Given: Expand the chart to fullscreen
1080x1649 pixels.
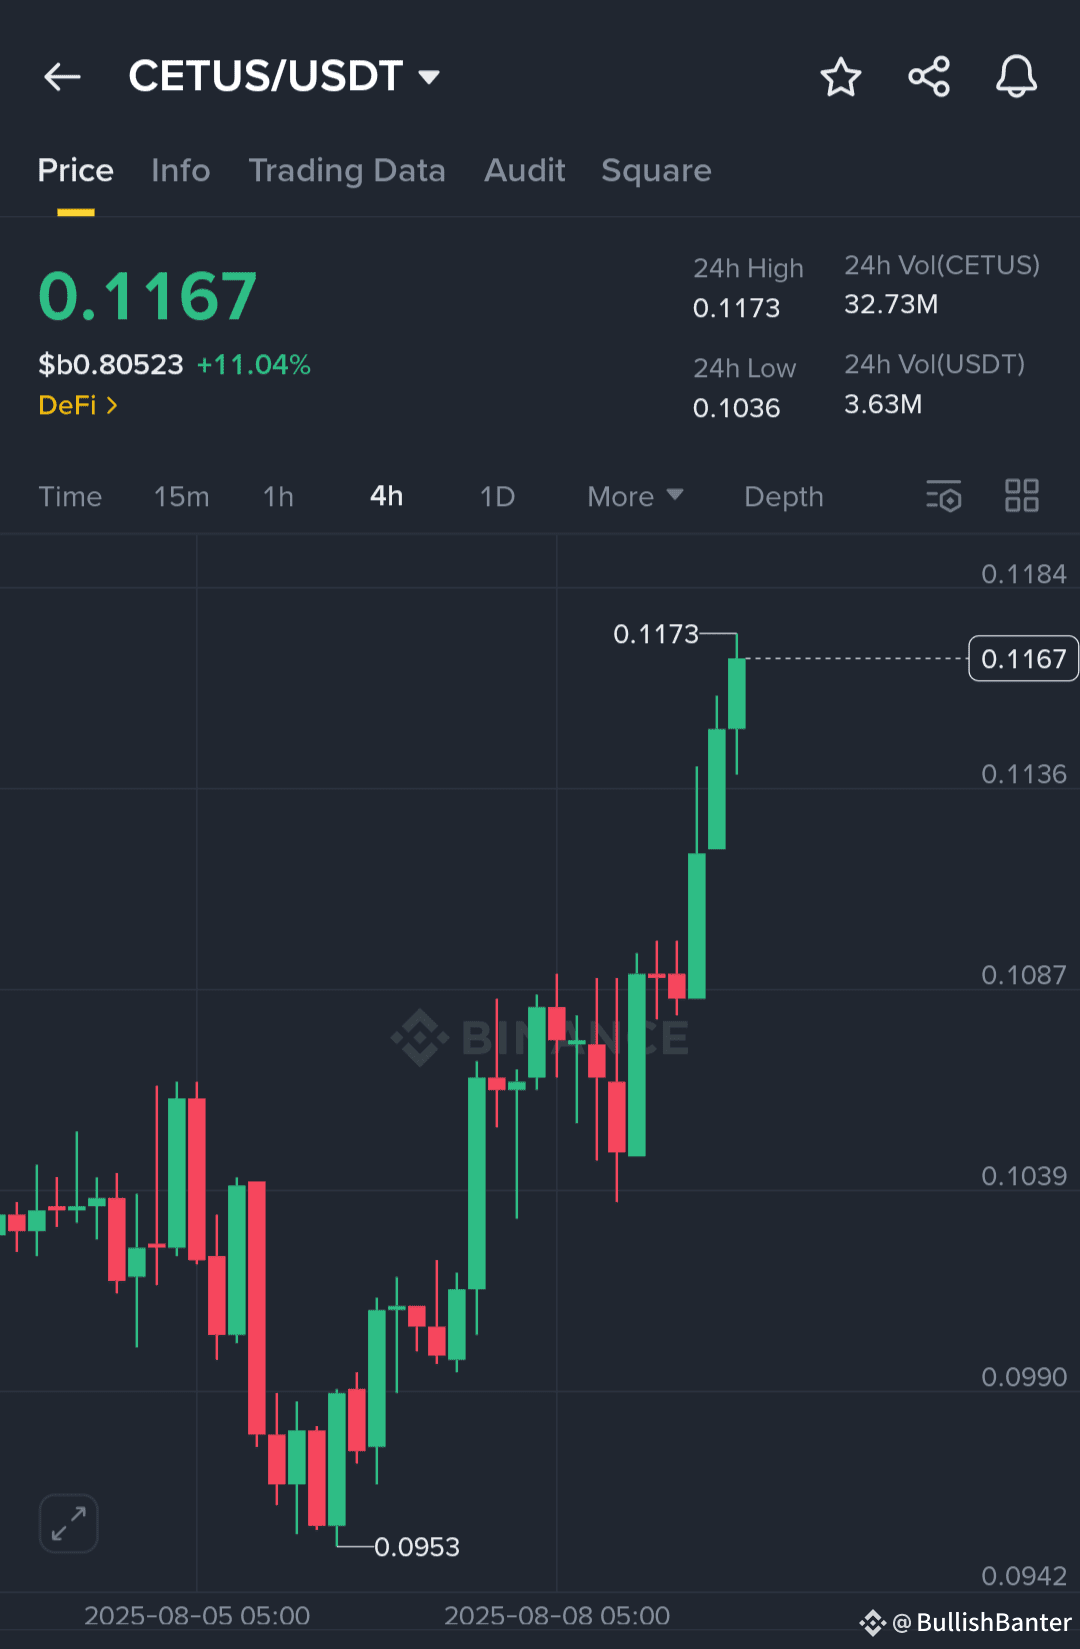Looking at the screenshot, I should 67,1523.
